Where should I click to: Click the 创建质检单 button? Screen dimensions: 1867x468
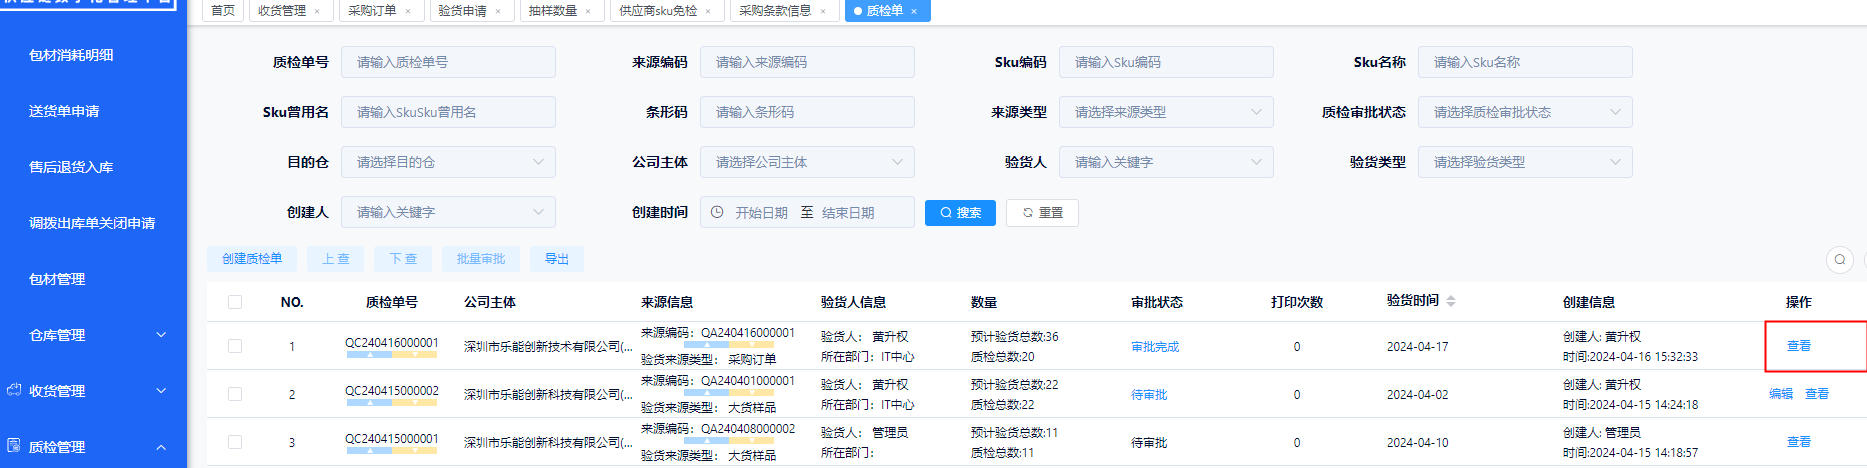(252, 259)
